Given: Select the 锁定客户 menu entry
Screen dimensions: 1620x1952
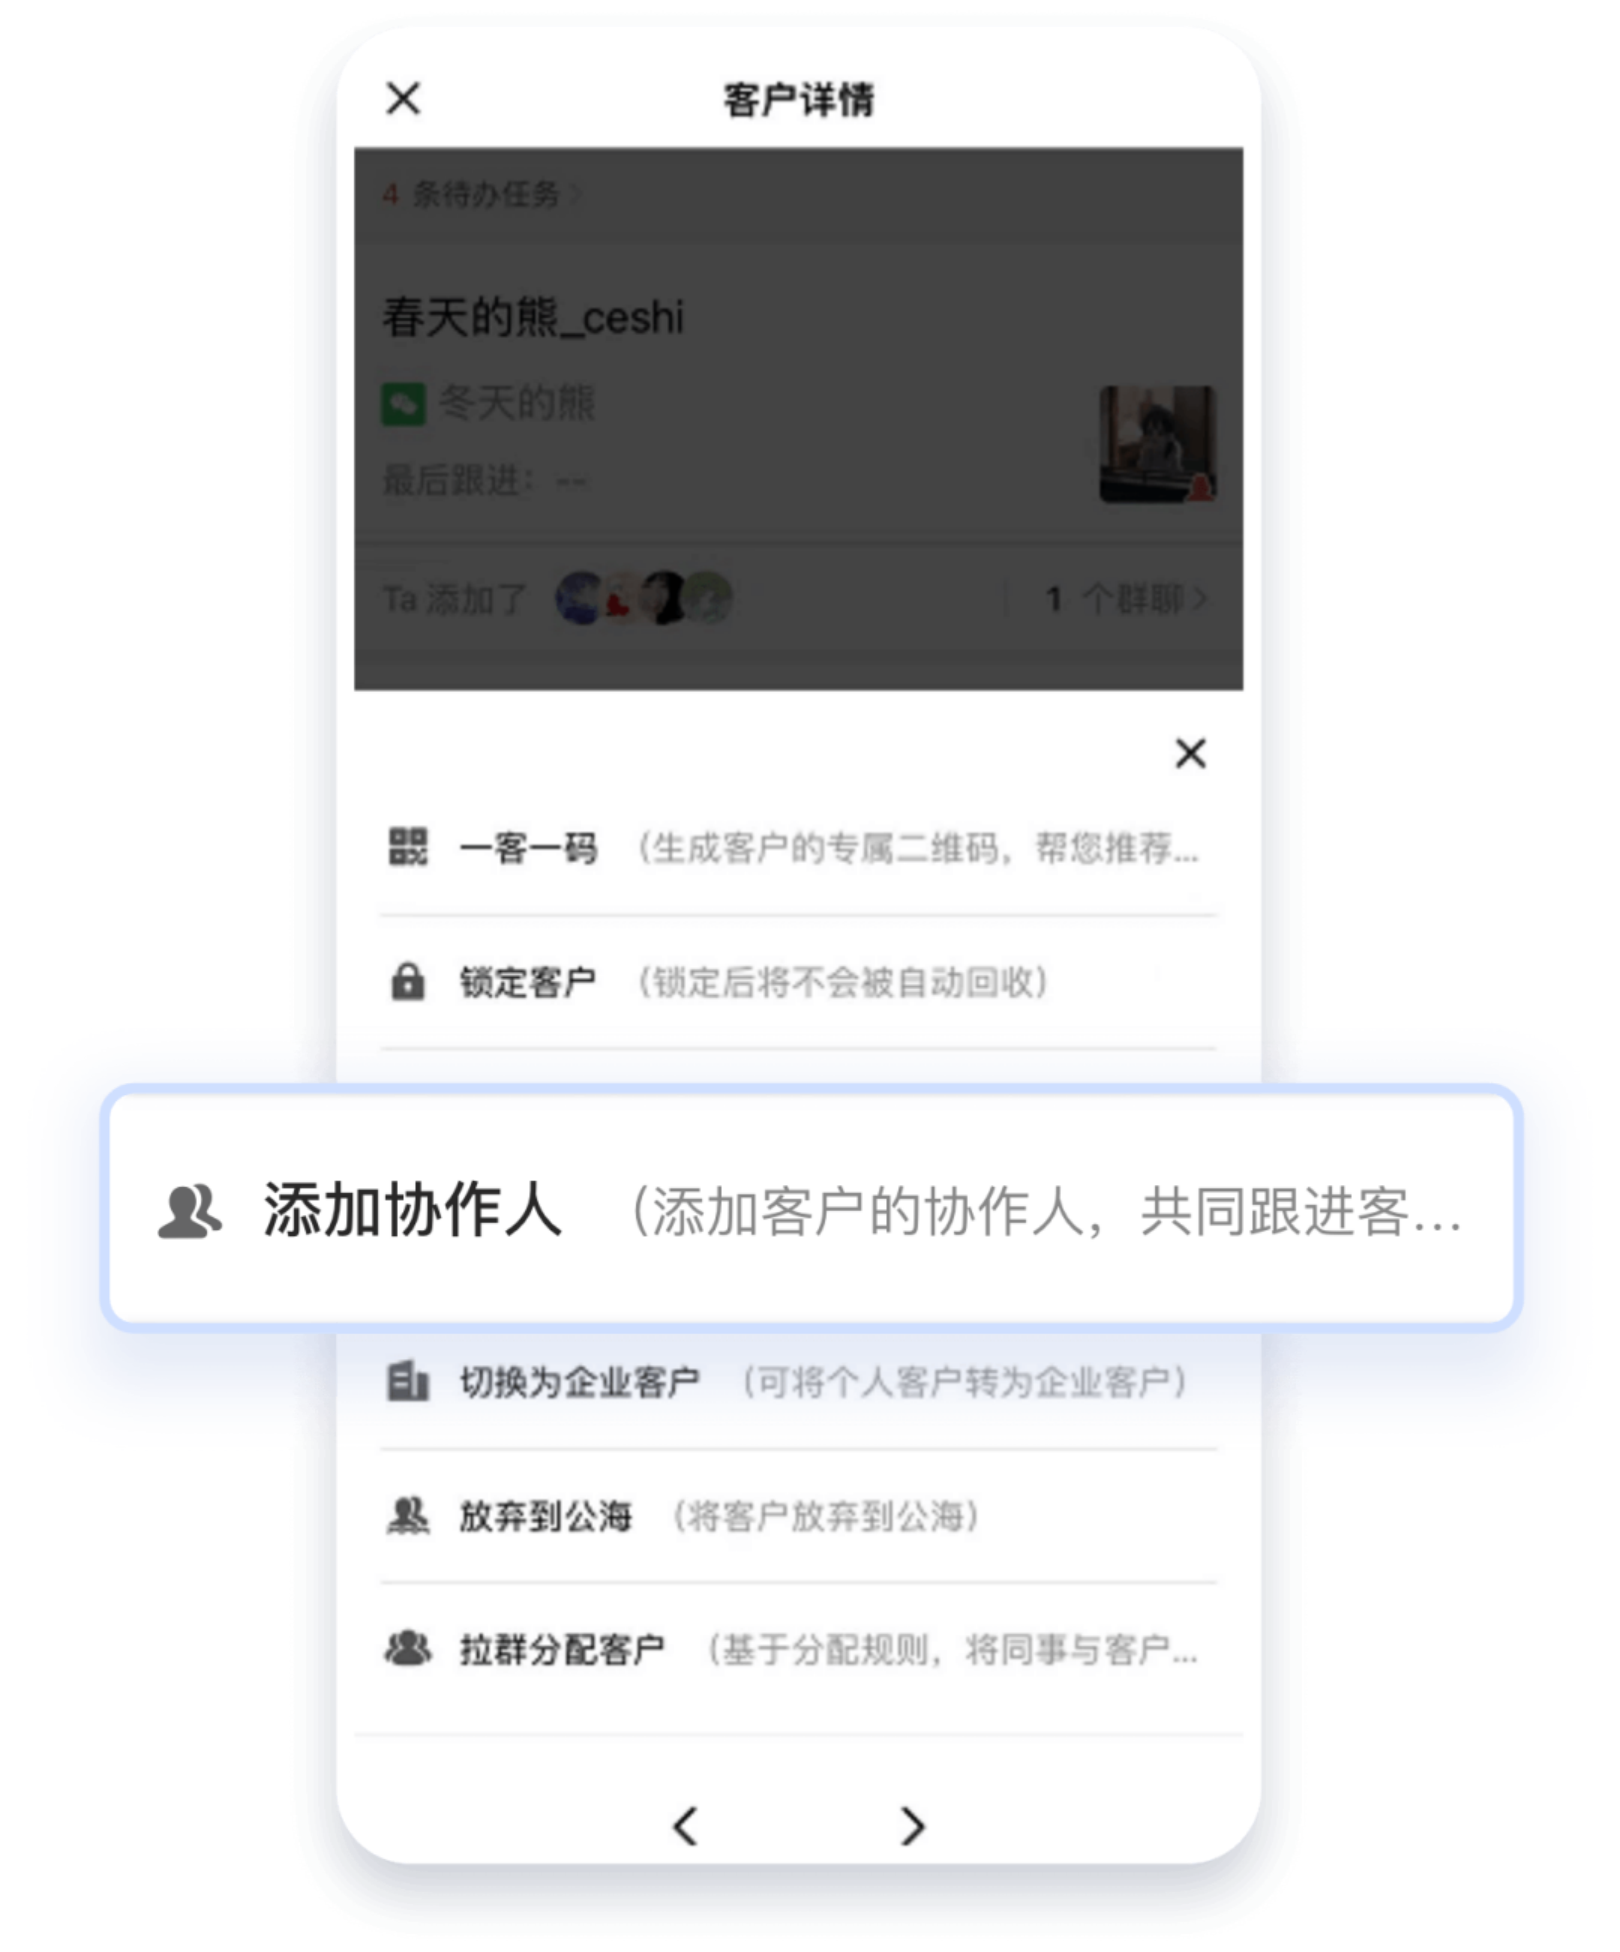Looking at the screenshot, I should (798, 982).
